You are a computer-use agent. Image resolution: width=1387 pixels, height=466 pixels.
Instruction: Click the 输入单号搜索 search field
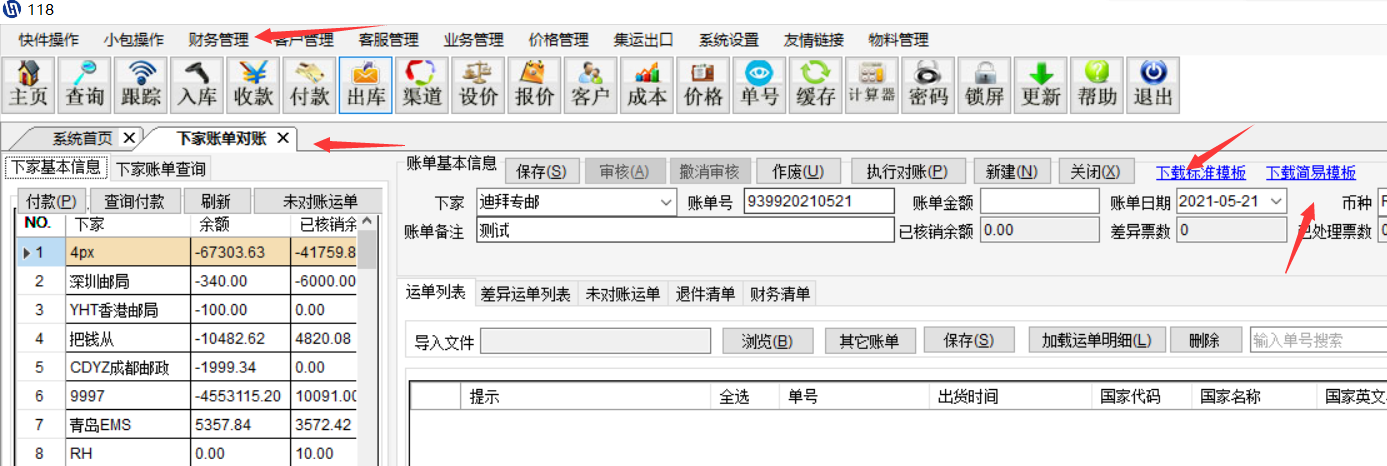[1315, 340]
